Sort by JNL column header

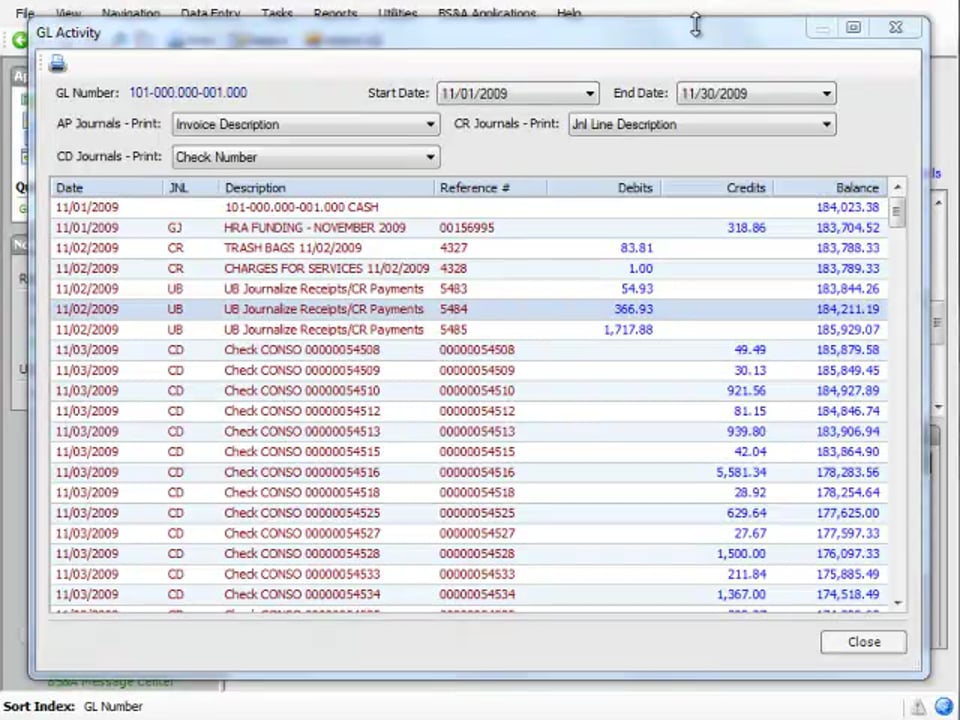[x=191, y=188]
